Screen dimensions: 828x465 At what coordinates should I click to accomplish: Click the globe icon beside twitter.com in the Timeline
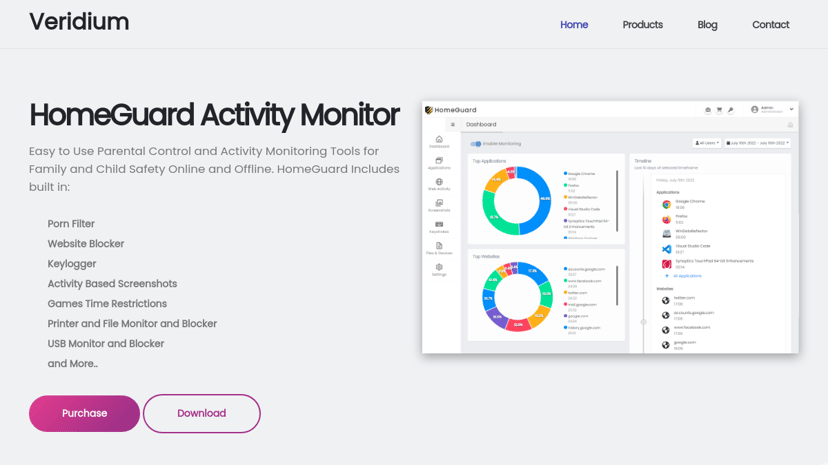click(x=666, y=300)
